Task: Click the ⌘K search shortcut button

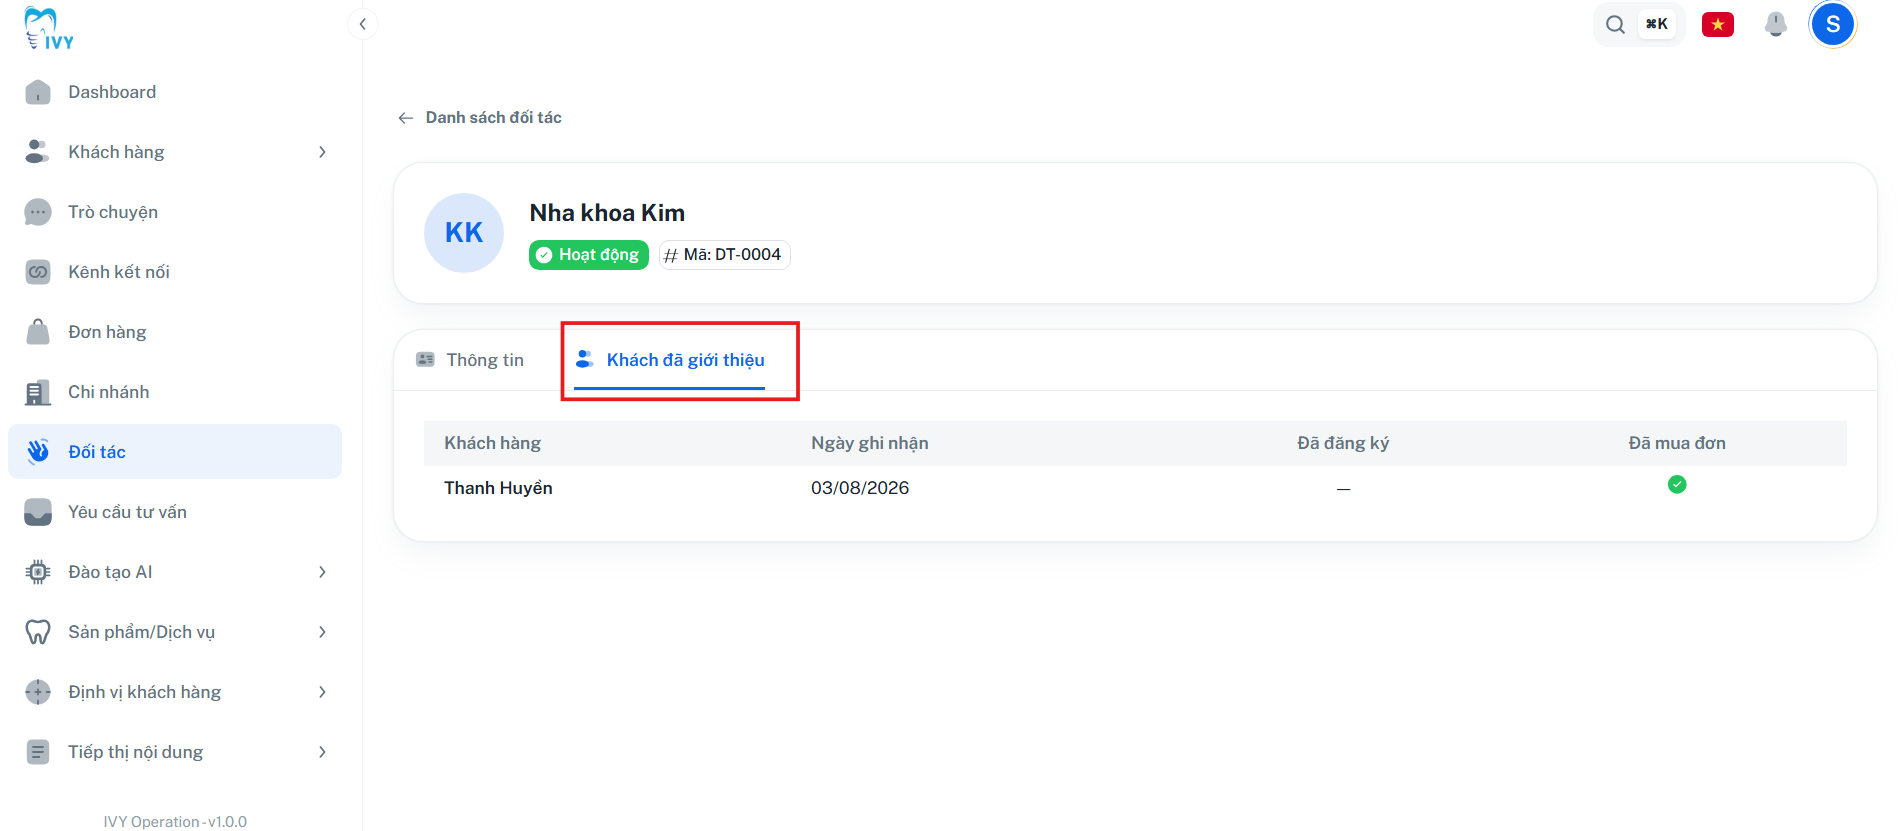Action: tap(1657, 24)
